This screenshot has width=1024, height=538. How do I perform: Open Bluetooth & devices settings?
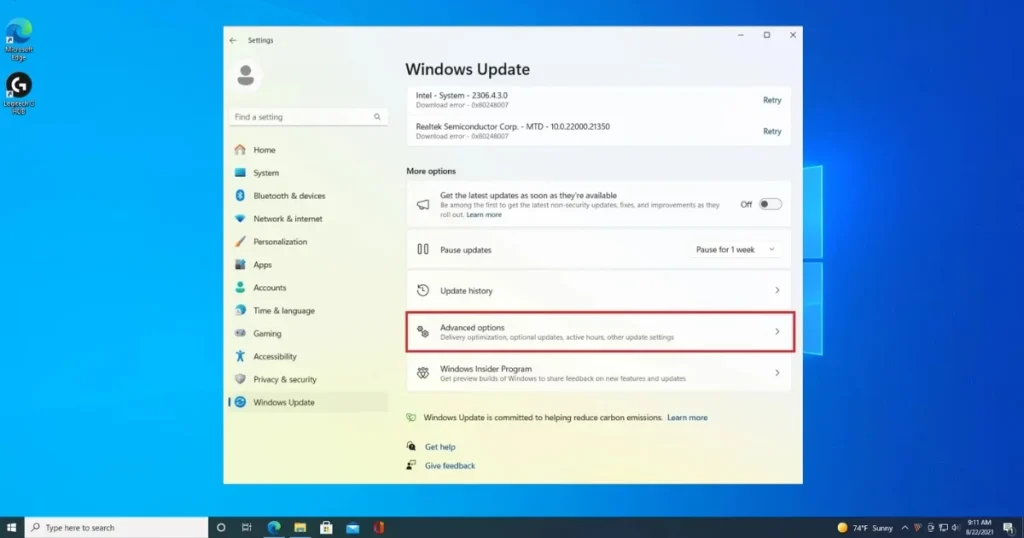307,196
